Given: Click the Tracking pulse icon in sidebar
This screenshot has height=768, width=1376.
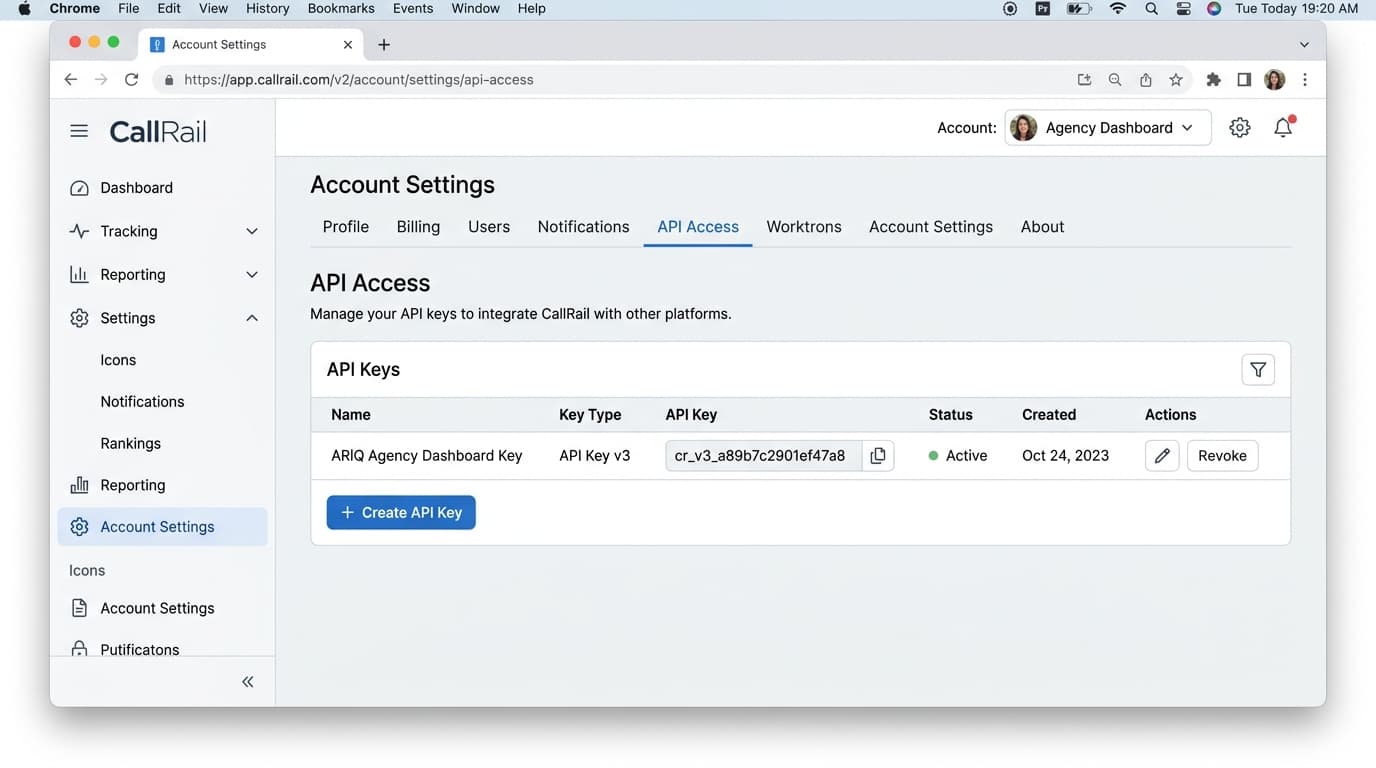Looking at the screenshot, I should coord(79,231).
